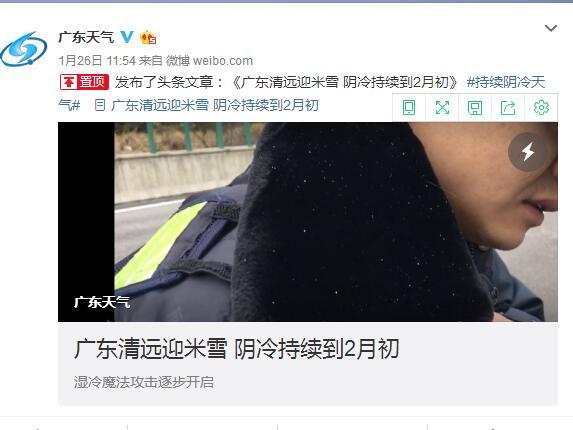The height and width of the screenshot is (430, 573).
Task: Open the 广东天气 profile avatar
Action: point(24,49)
